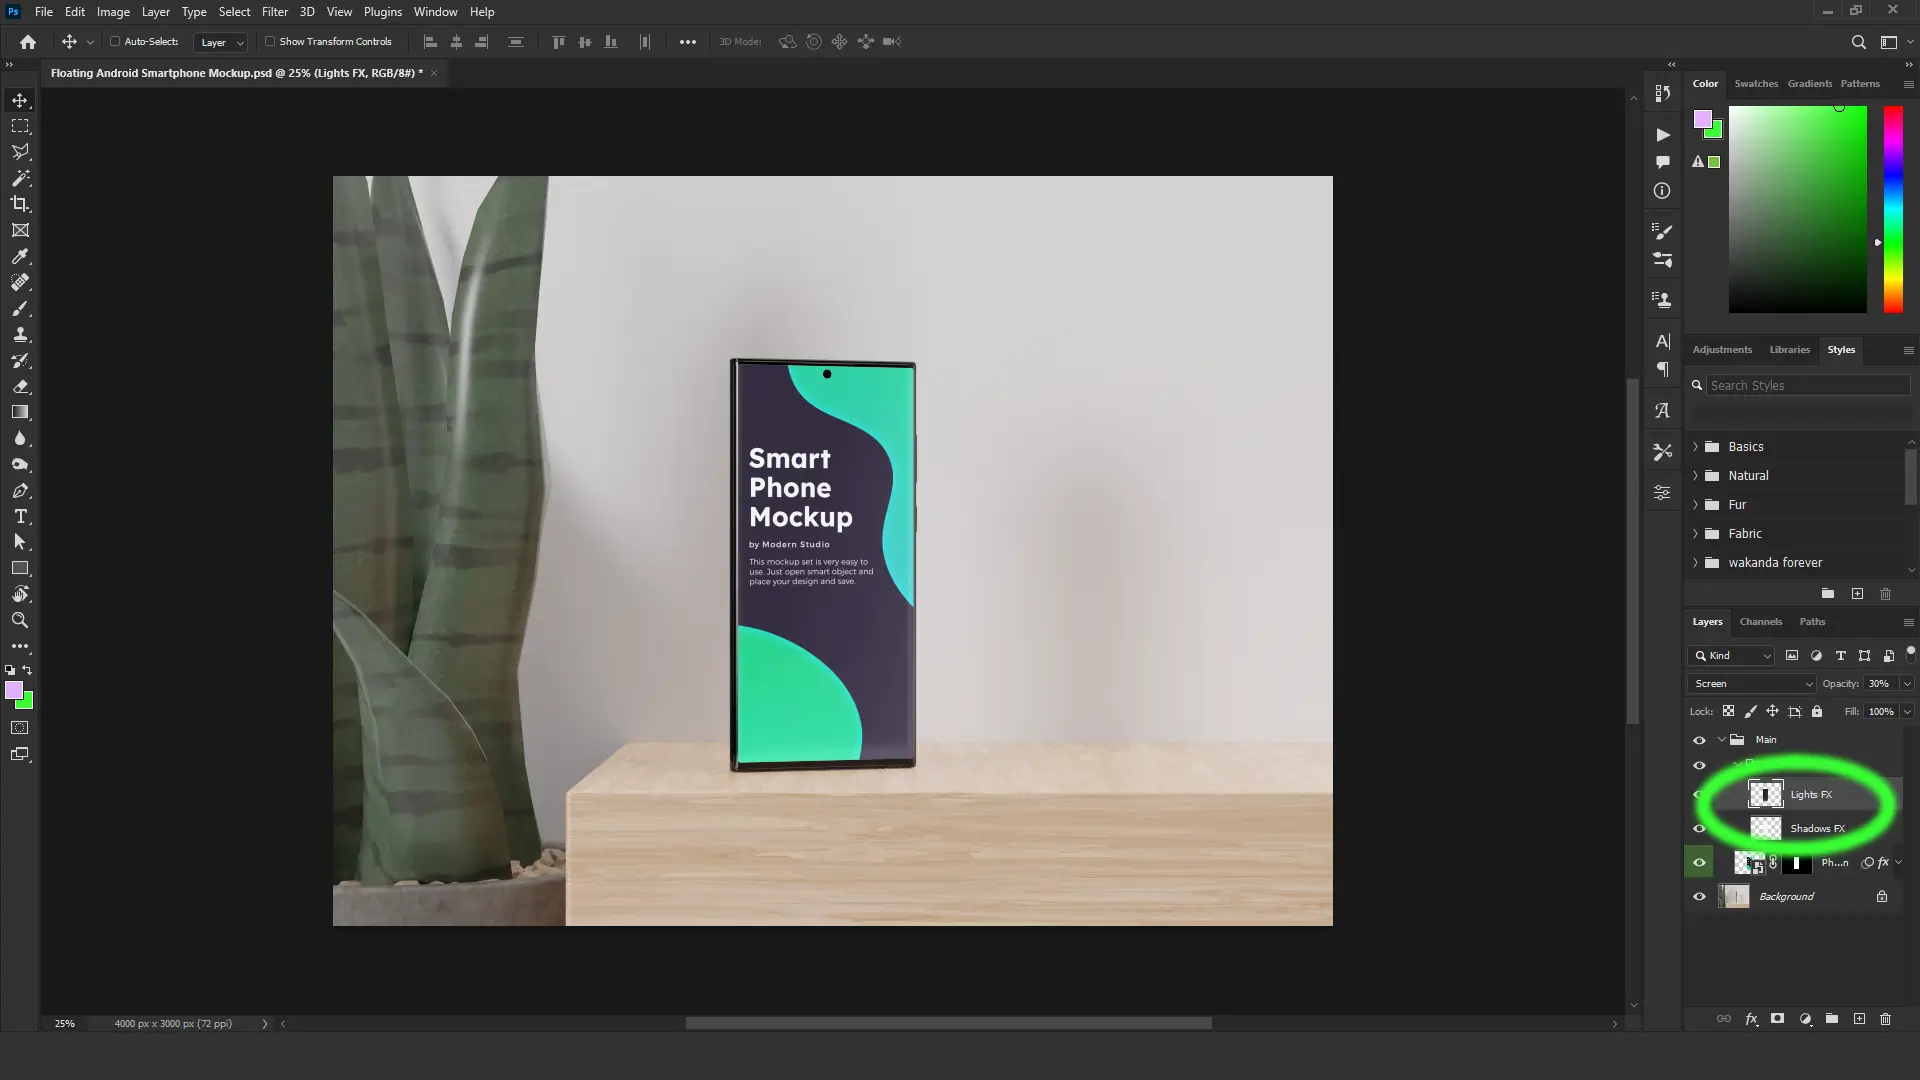Pick a color in the green color field
1920x1080 pixels.
[1798, 209]
